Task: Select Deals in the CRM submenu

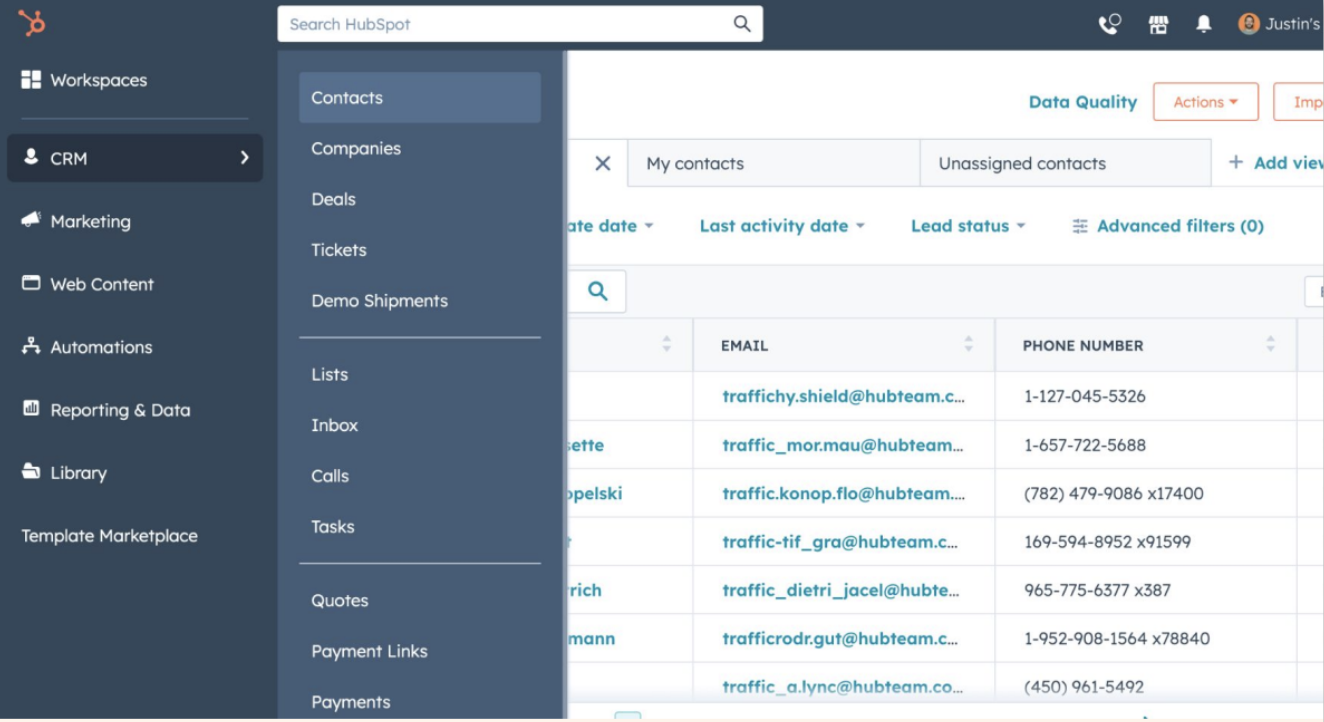Action: pyautogui.click(x=333, y=199)
